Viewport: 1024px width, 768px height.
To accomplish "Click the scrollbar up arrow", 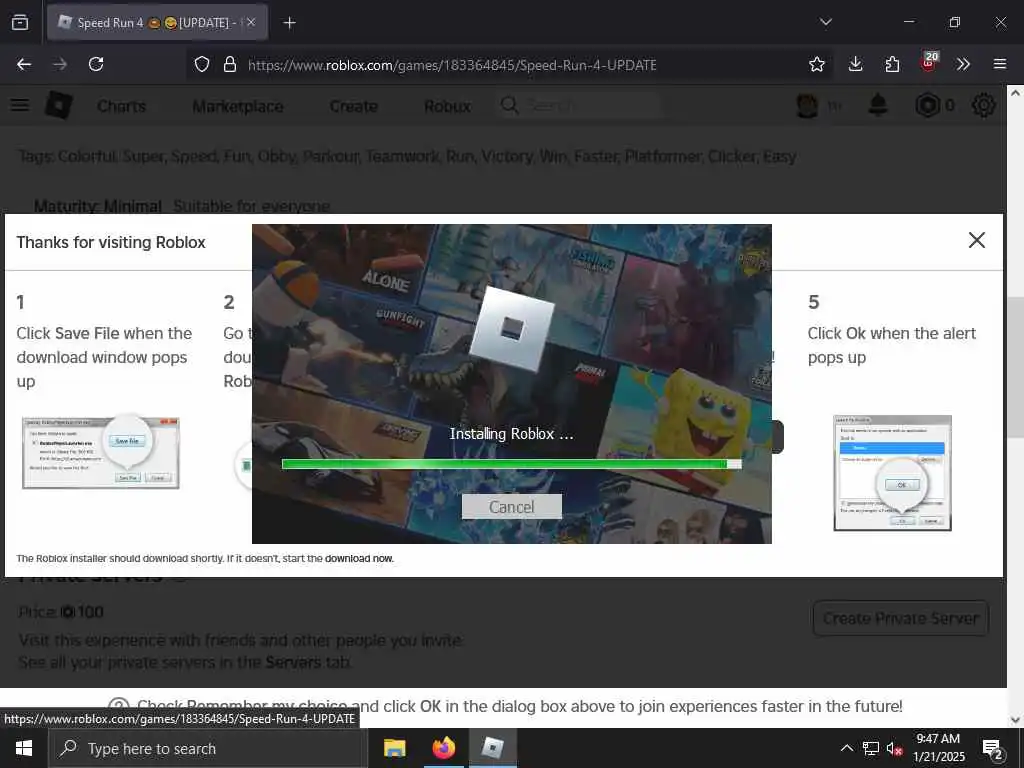I will 1015,93.
